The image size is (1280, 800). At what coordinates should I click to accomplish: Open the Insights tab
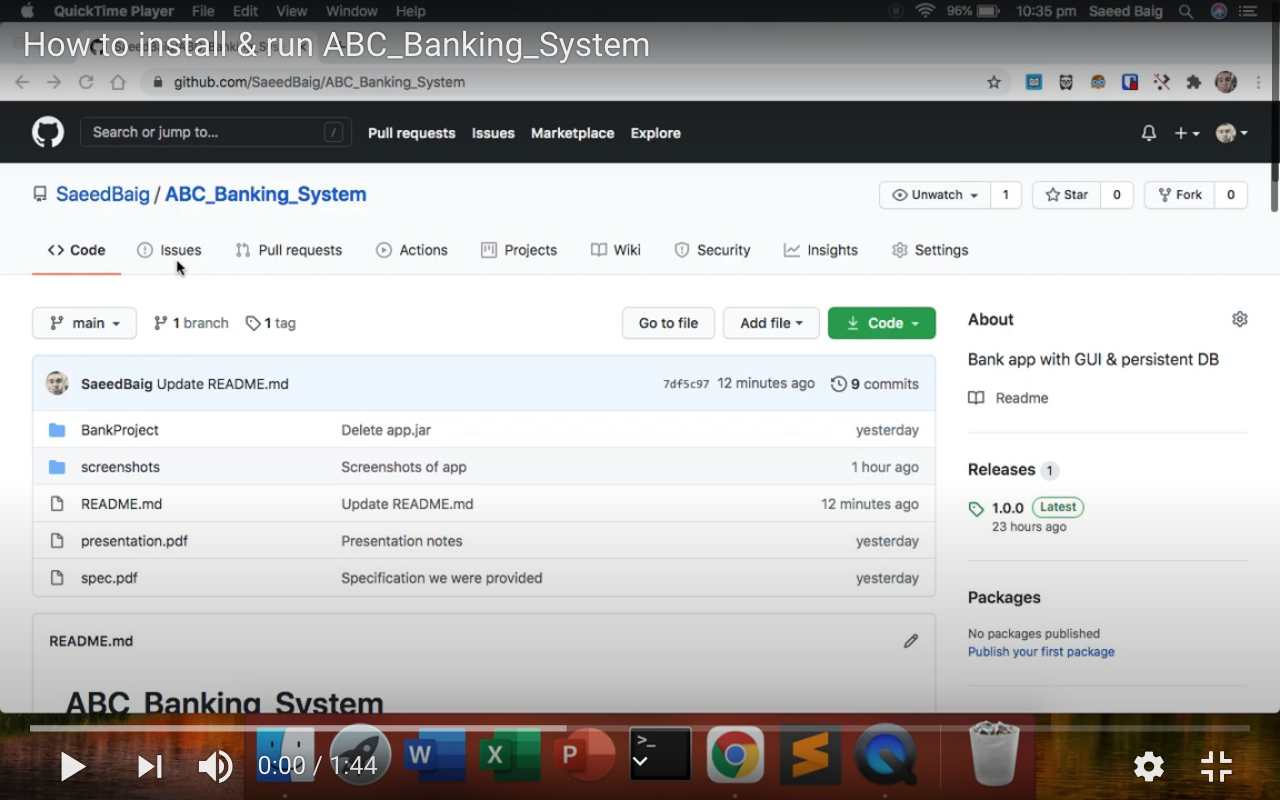[821, 250]
